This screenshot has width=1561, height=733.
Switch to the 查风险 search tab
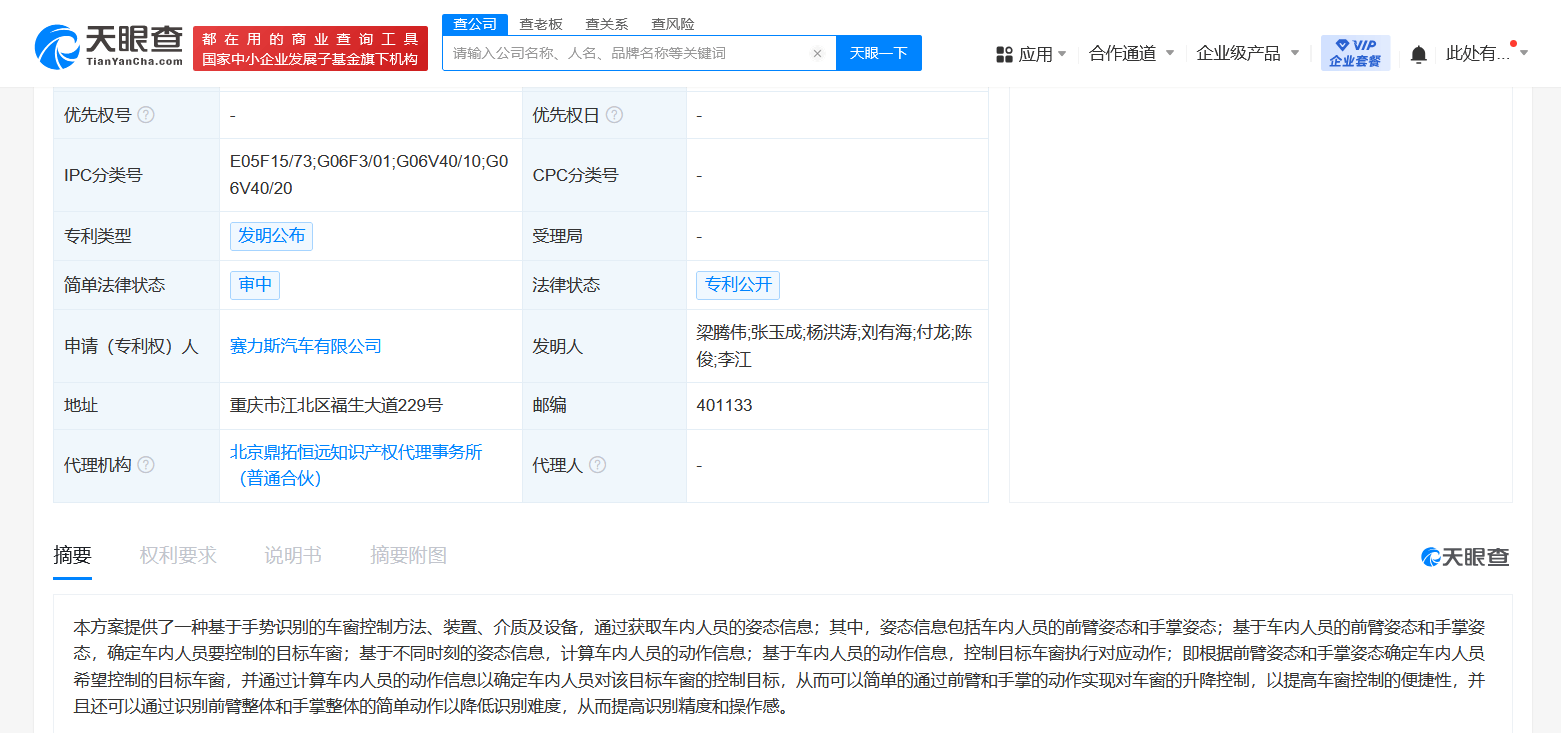tap(673, 24)
